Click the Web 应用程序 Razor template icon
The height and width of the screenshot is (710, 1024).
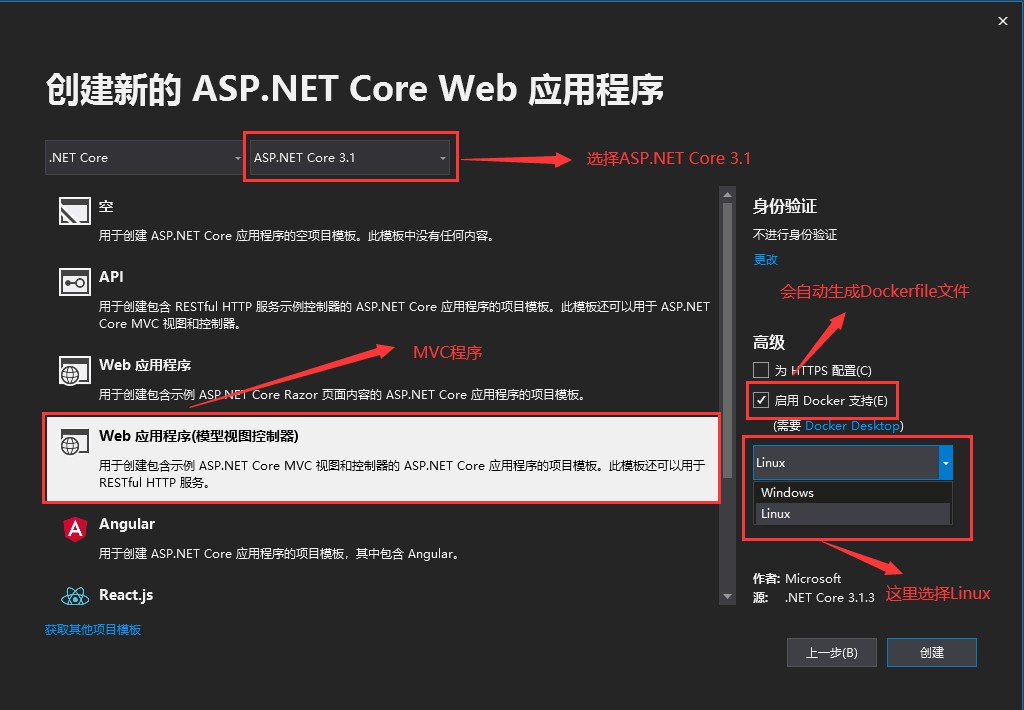[x=74, y=370]
